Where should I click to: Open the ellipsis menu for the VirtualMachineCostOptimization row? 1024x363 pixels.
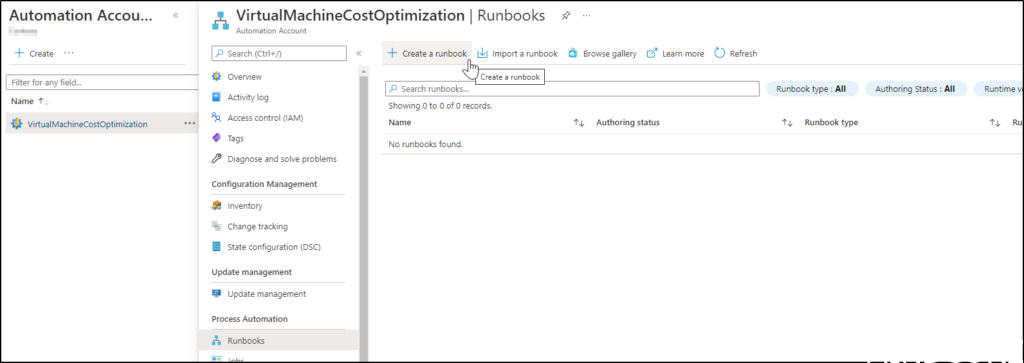click(x=190, y=122)
